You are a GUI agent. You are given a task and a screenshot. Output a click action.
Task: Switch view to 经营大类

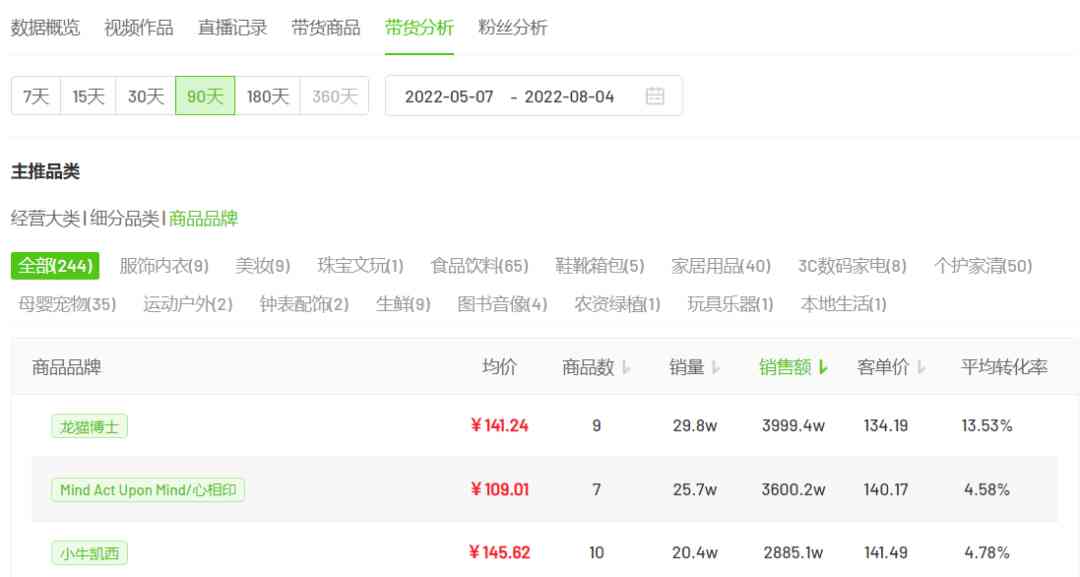[x=44, y=216]
